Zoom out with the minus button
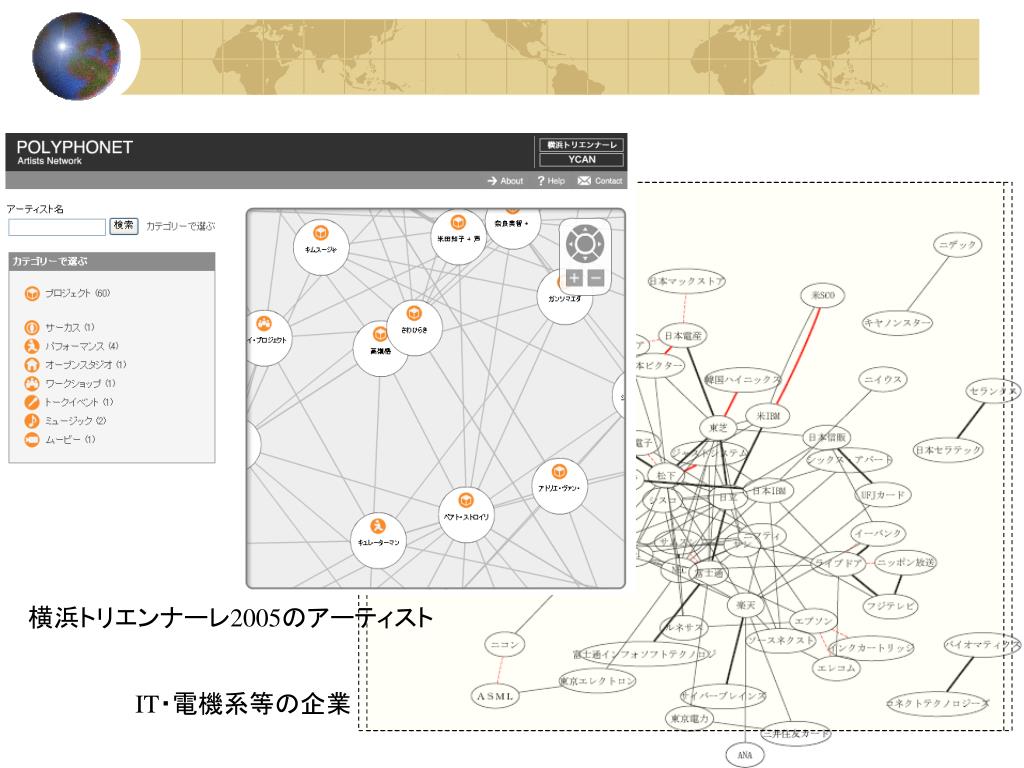1024x768 pixels. coord(595,278)
